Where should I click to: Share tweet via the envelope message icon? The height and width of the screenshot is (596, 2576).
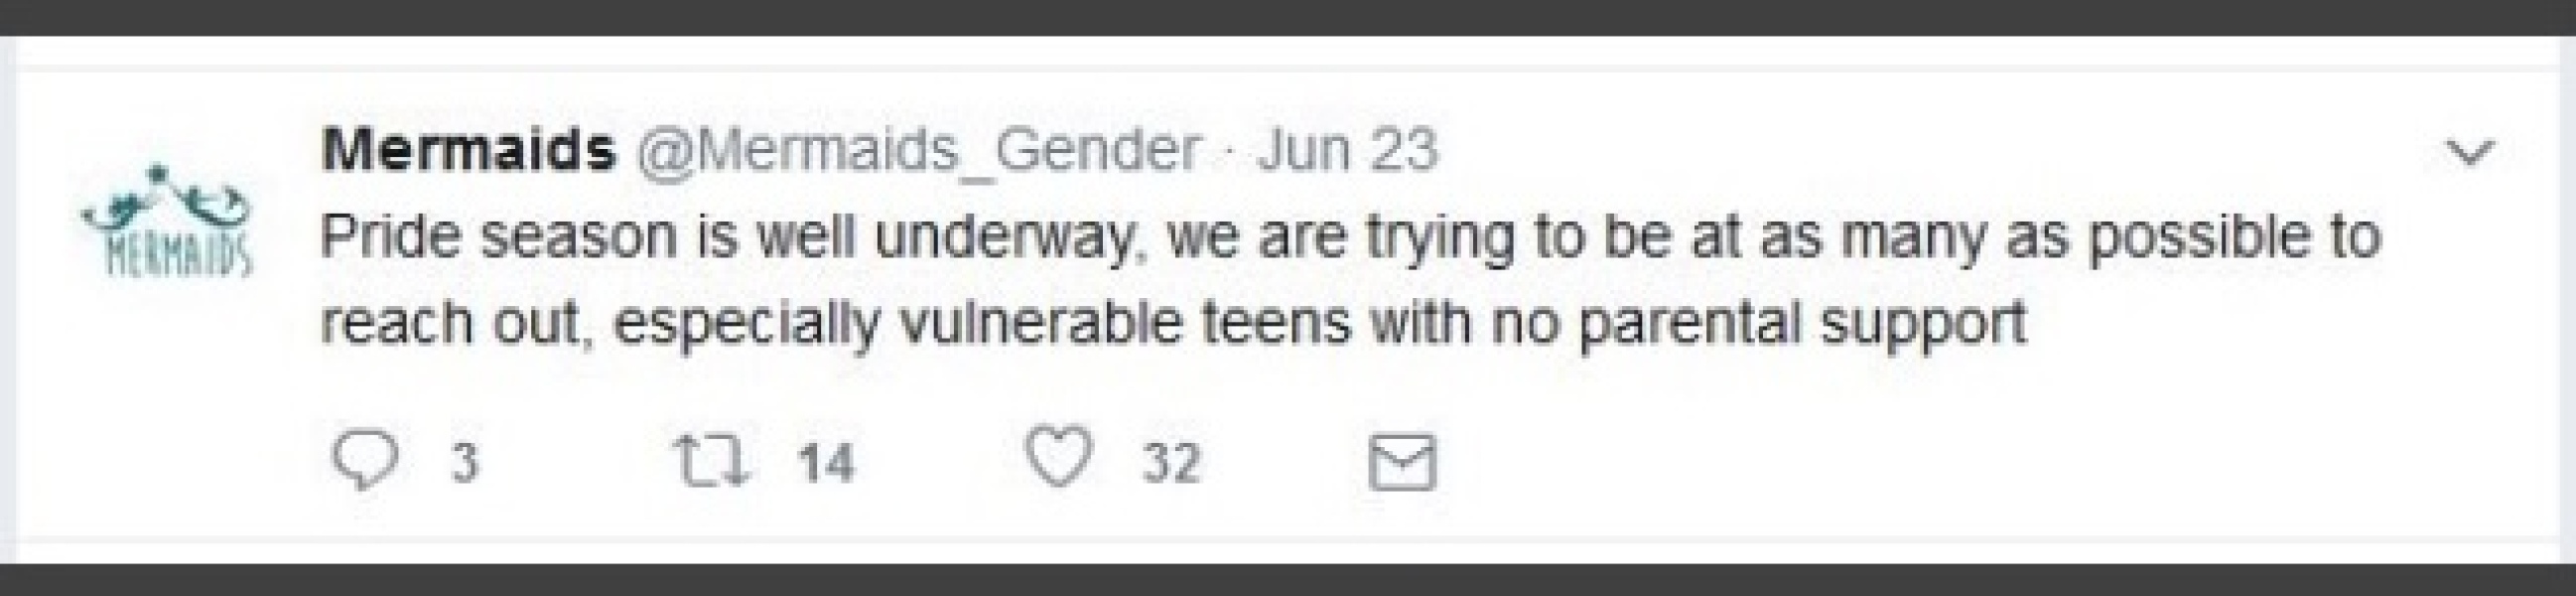click(1401, 463)
